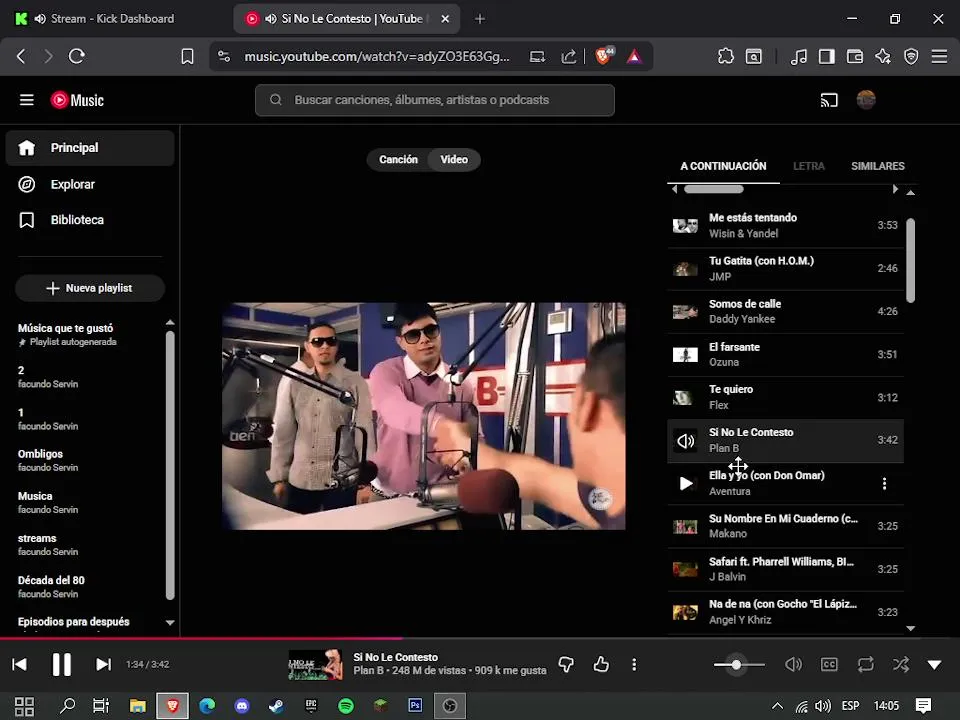
Task: Open the SIMILARES tab
Action: (x=877, y=166)
